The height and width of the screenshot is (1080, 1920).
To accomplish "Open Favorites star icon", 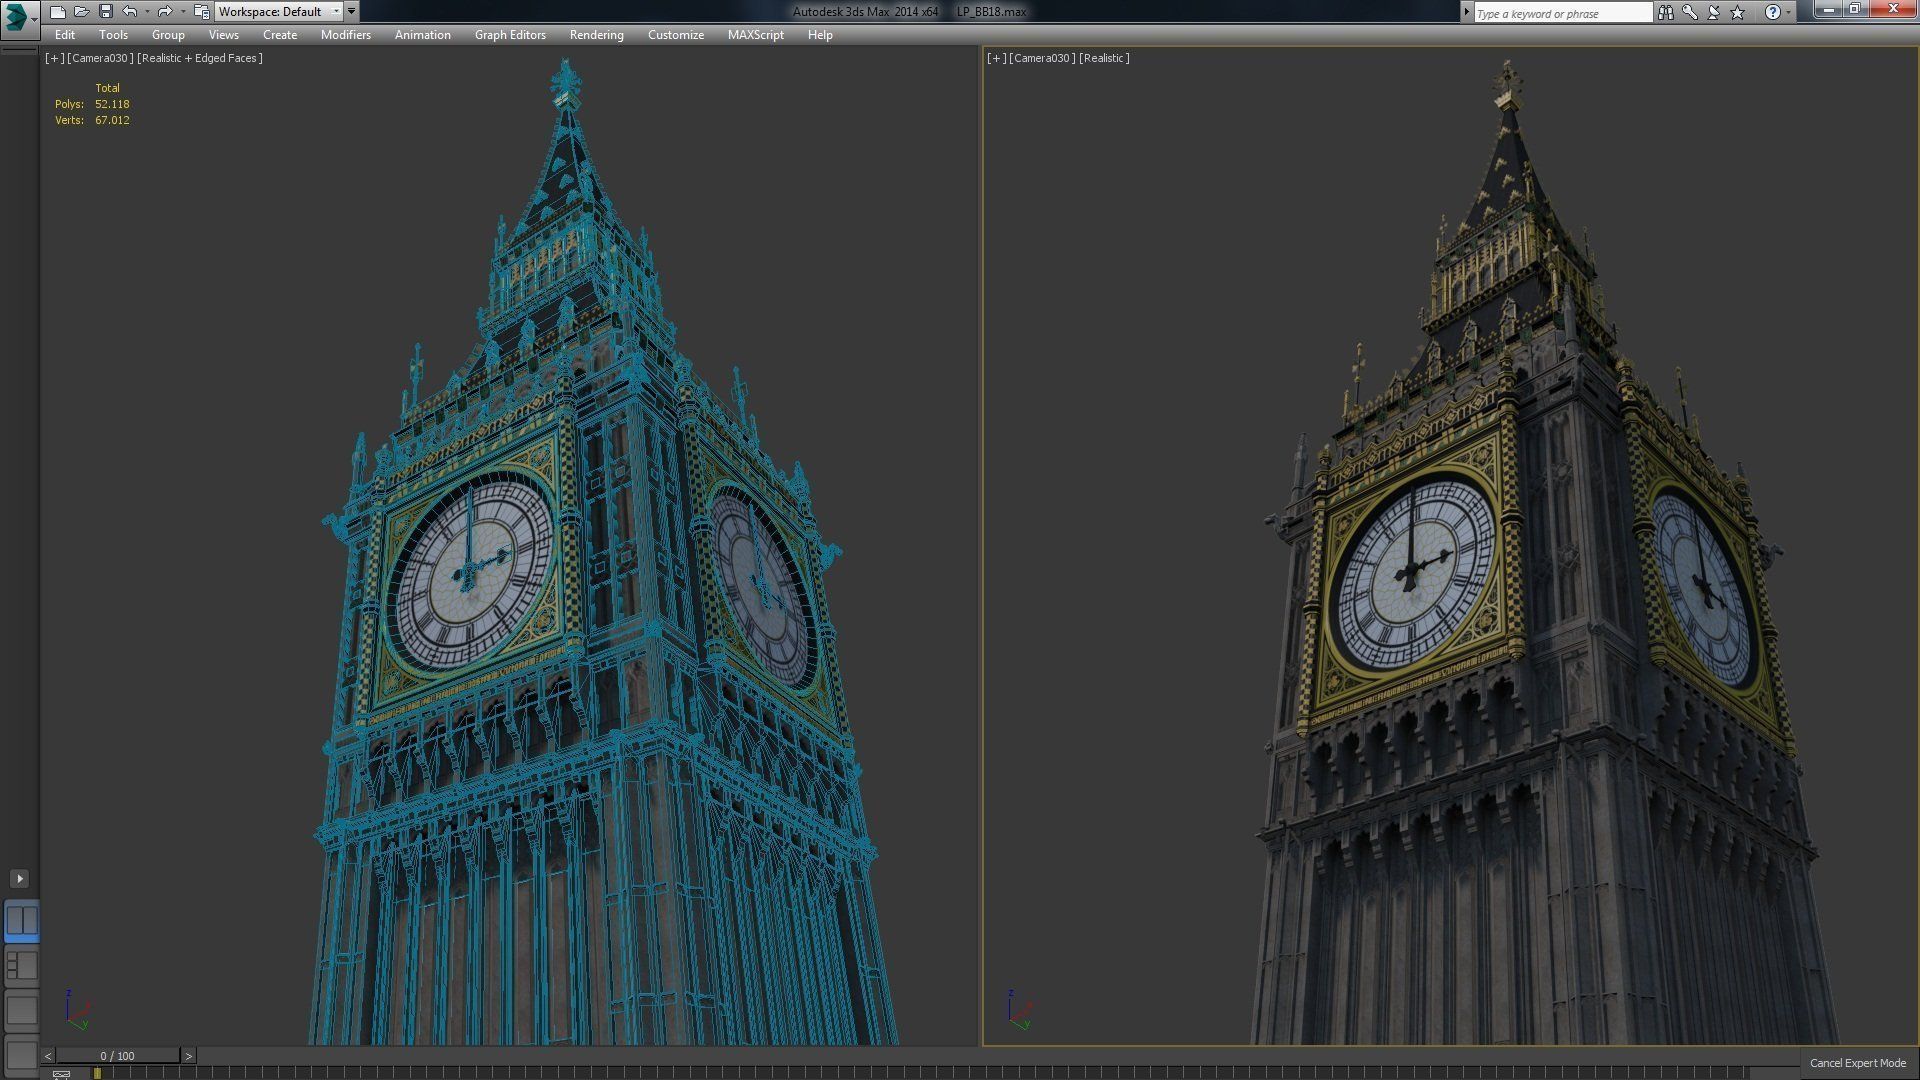I will pyautogui.click(x=1738, y=12).
